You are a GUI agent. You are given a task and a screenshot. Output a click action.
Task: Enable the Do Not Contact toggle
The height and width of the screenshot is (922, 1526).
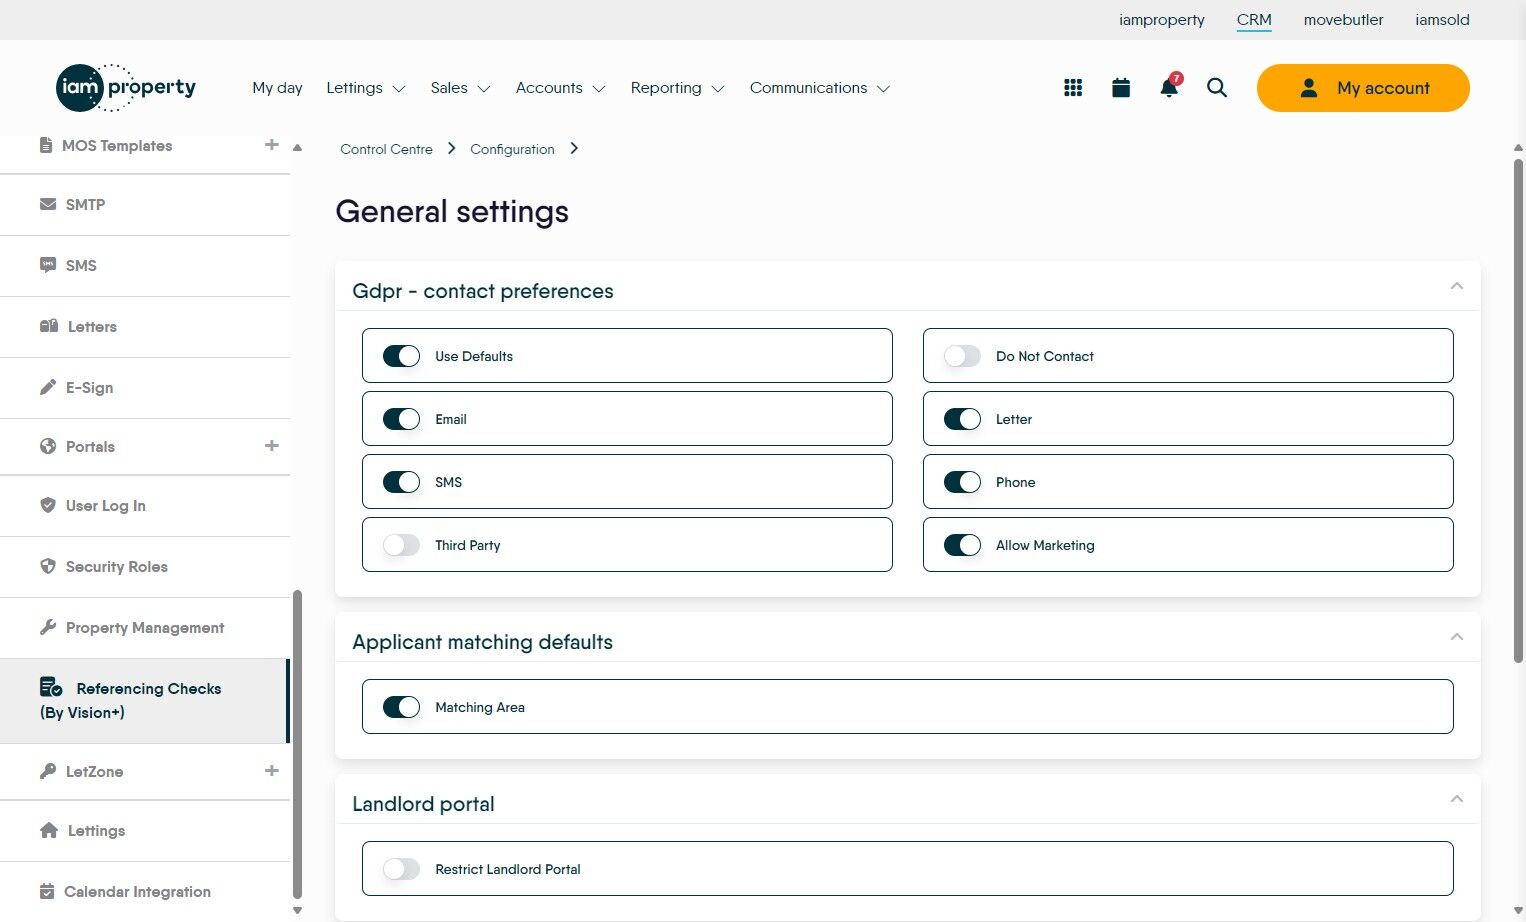(962, 356)
